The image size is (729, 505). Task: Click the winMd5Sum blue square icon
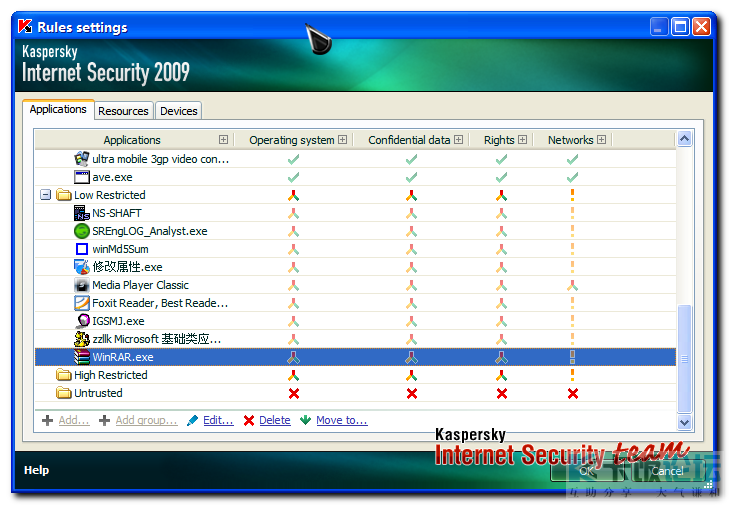81,249
